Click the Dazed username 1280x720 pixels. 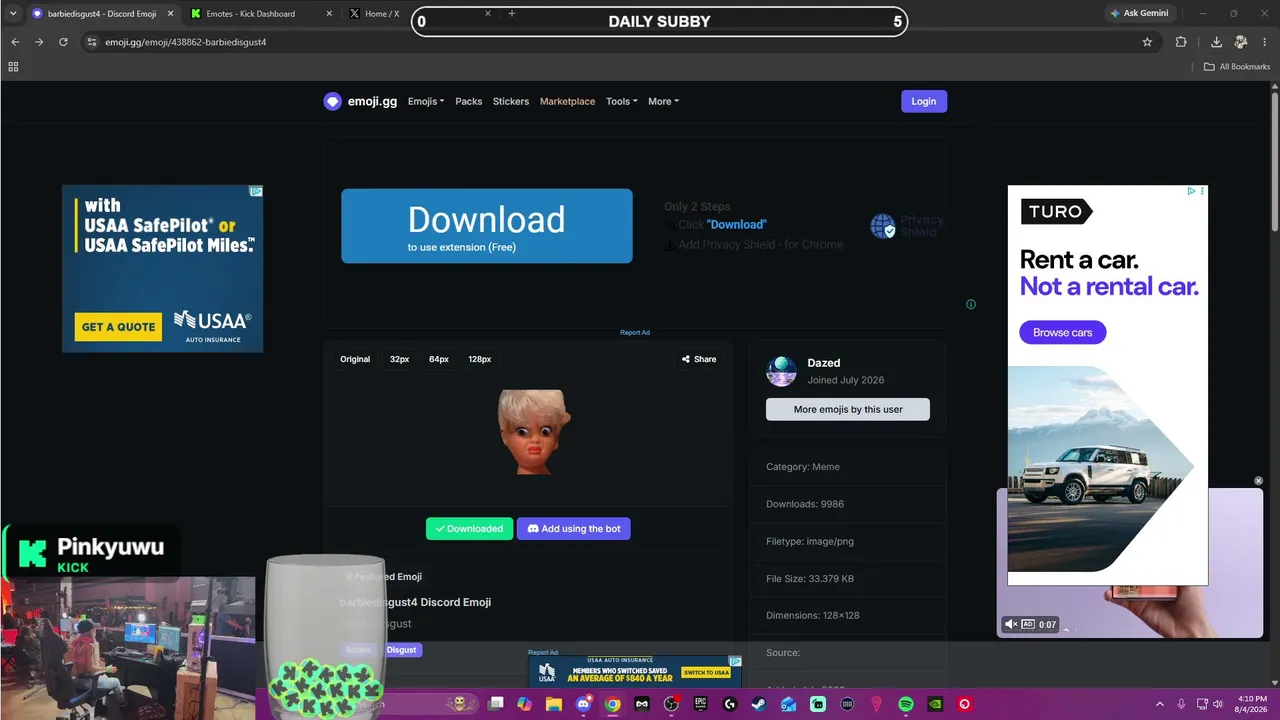coord(824,363)
